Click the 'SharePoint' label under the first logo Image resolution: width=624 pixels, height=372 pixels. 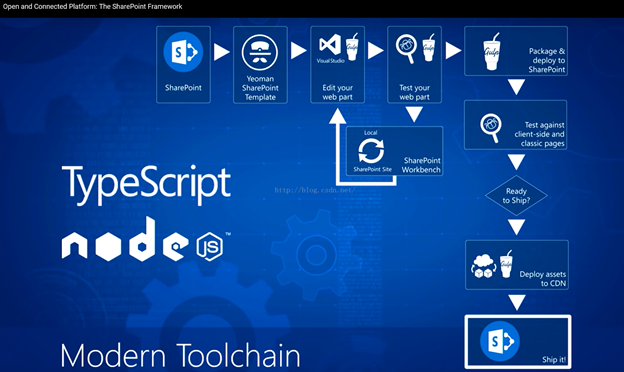183,88
